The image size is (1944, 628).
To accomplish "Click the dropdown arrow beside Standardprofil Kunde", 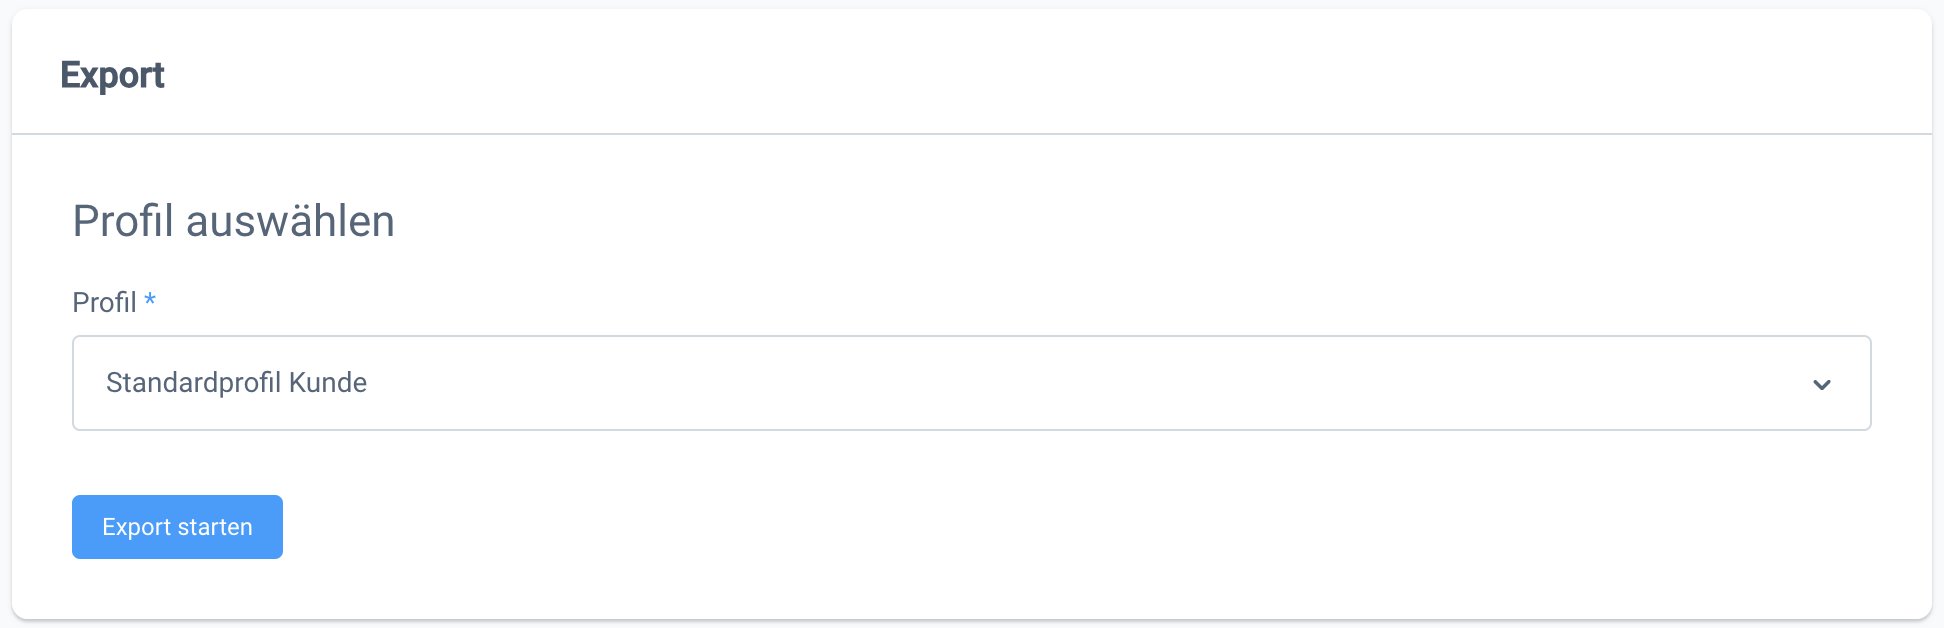I will pos(1823,383).
